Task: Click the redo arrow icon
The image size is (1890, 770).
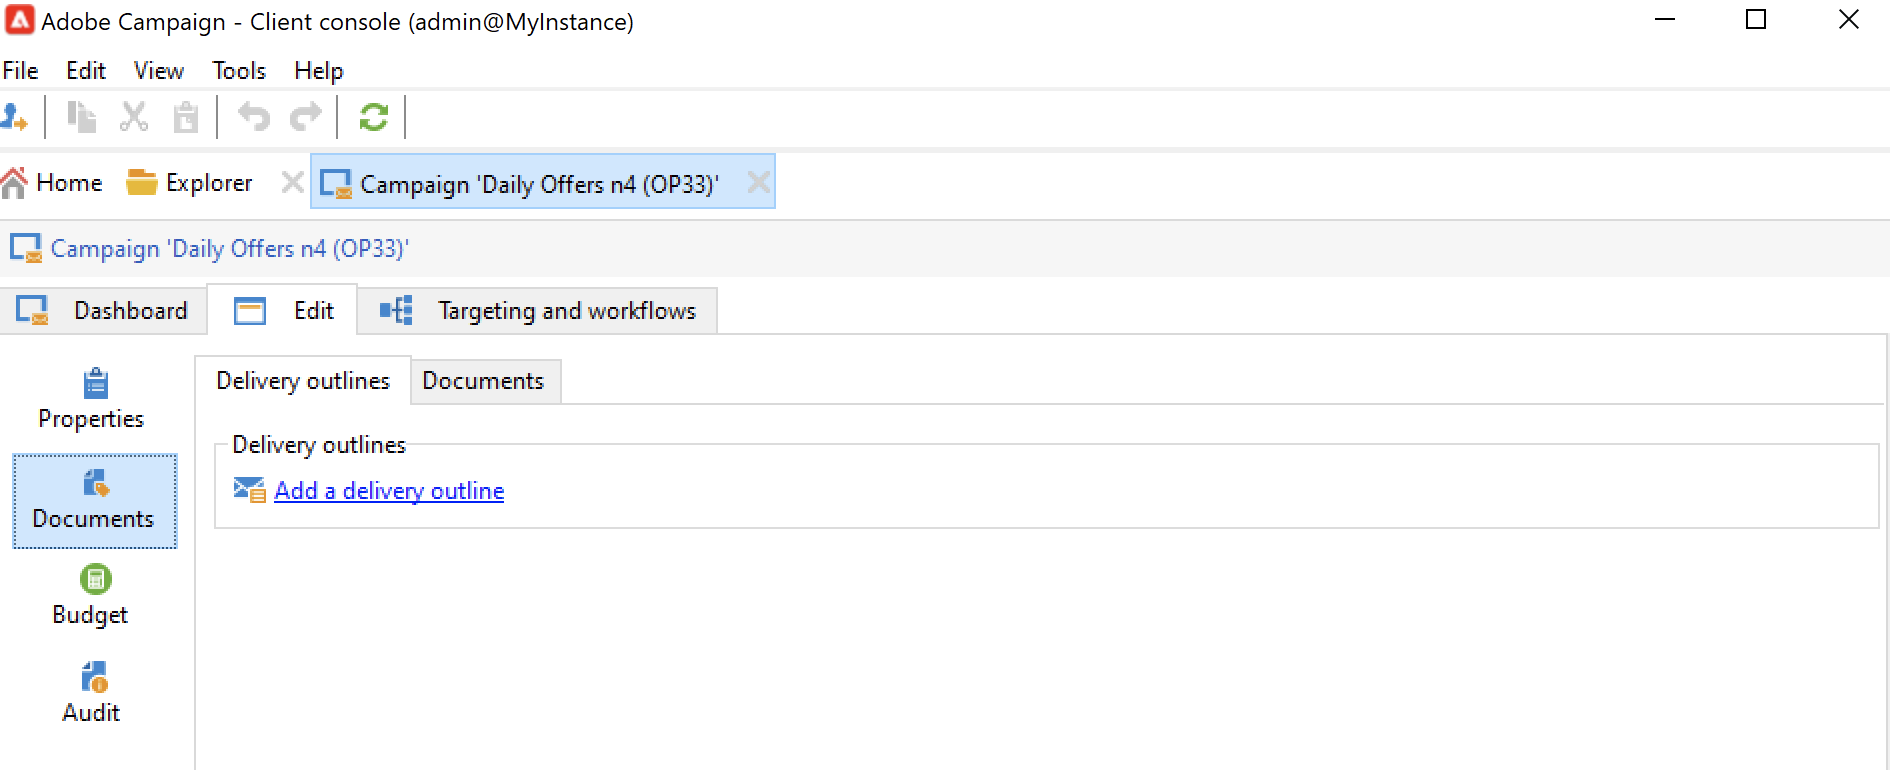Action: [306, 118]
